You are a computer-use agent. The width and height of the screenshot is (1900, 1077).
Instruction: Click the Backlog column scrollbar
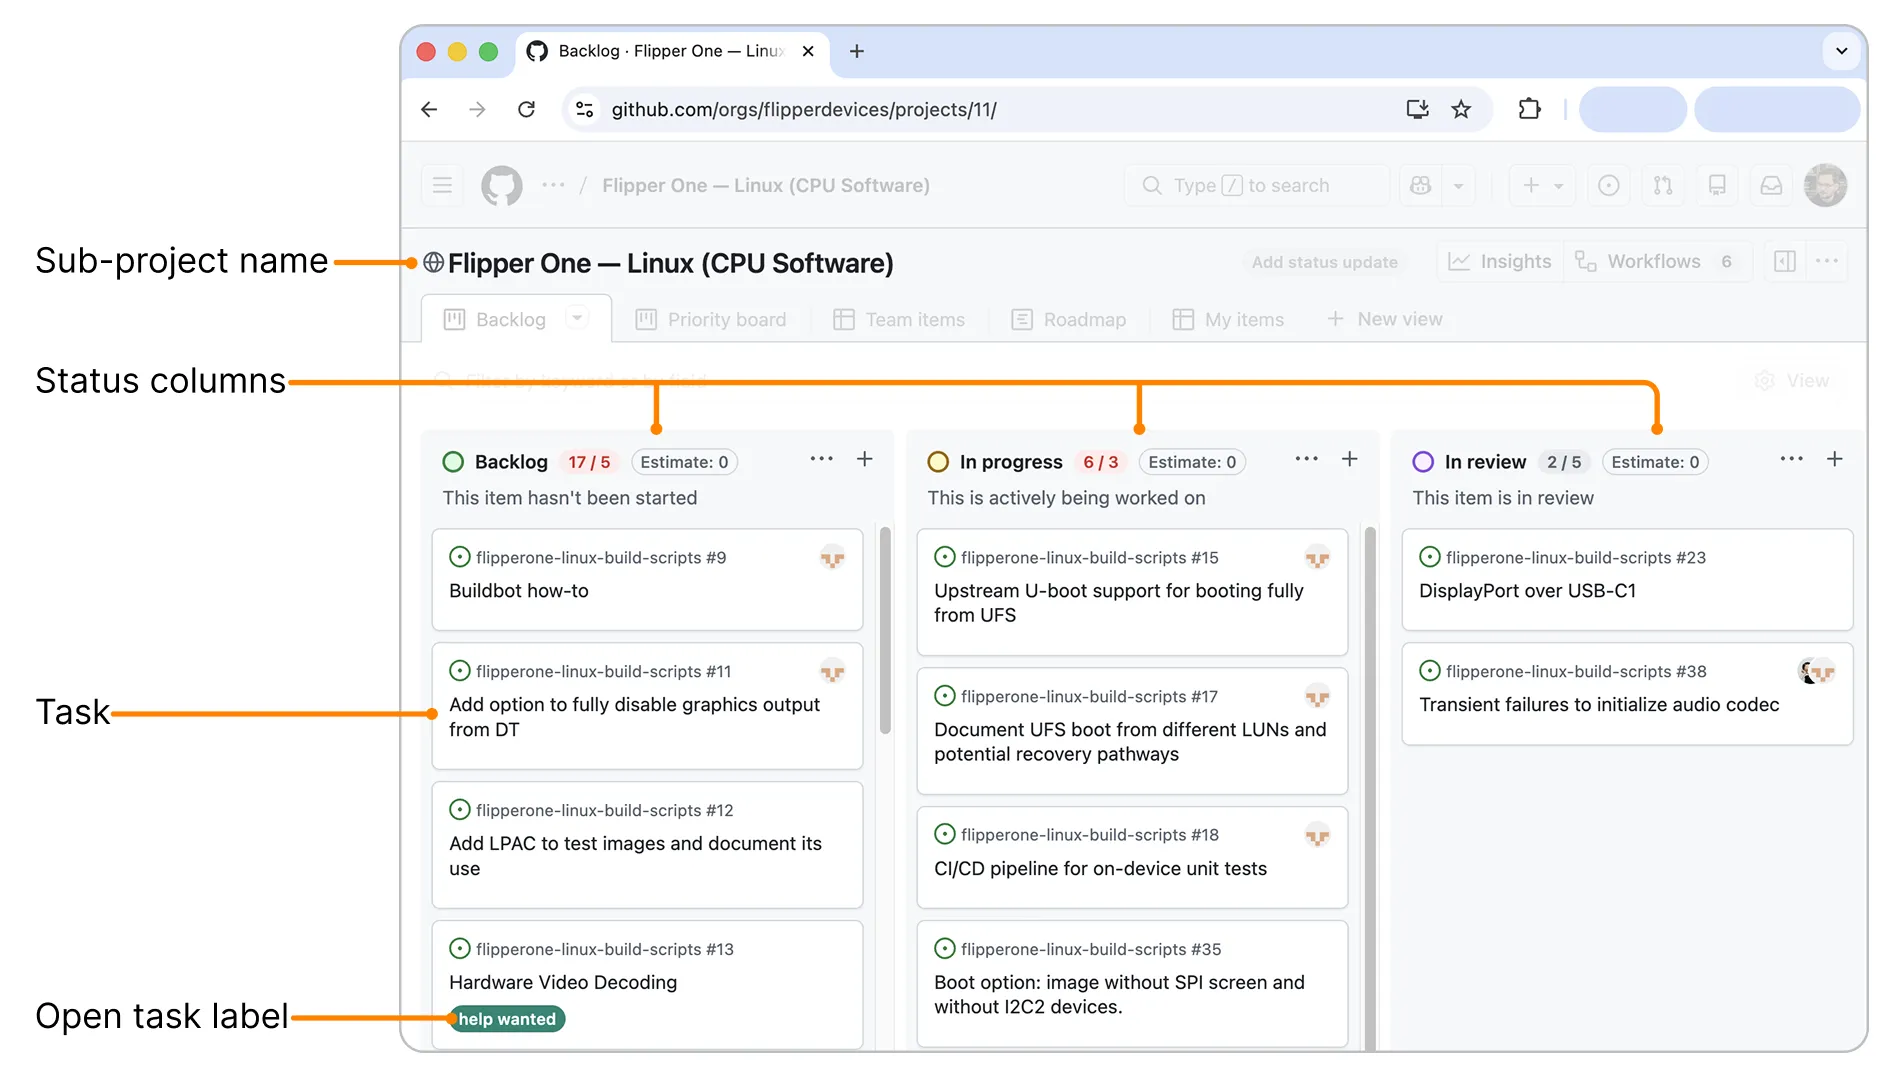885,631
